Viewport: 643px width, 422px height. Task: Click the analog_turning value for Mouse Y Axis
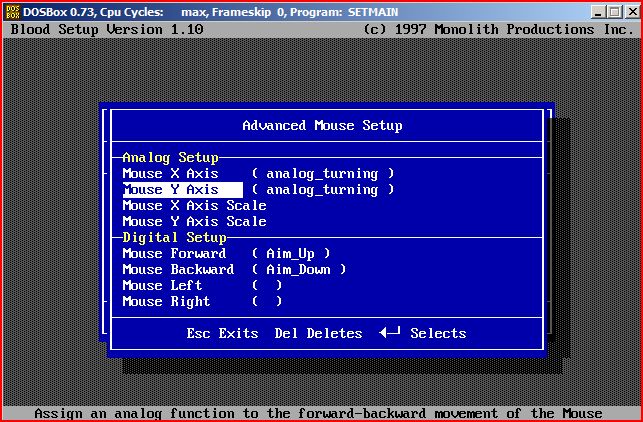323,190
